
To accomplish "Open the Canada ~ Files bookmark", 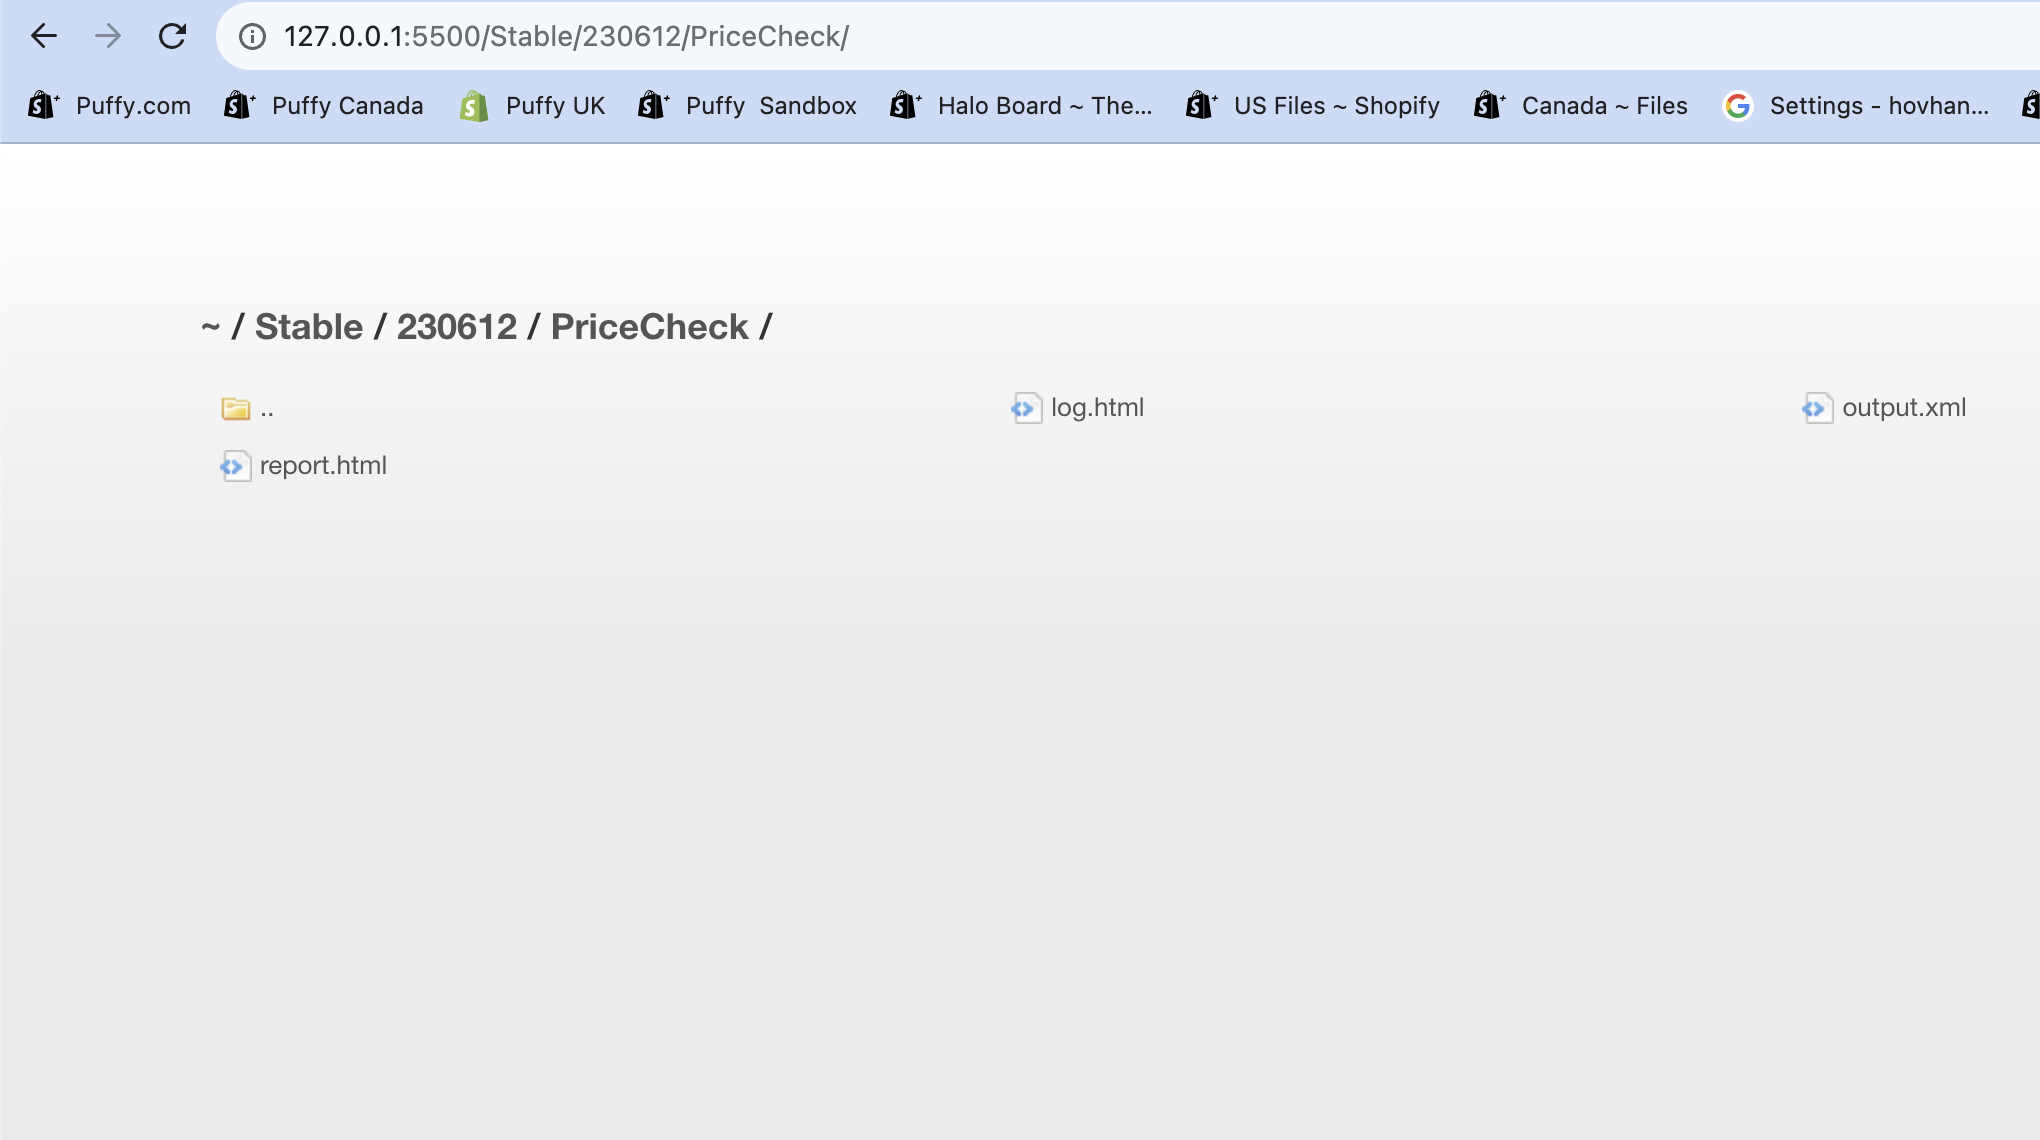I will pyautogui.click(x=1581, y=106).
